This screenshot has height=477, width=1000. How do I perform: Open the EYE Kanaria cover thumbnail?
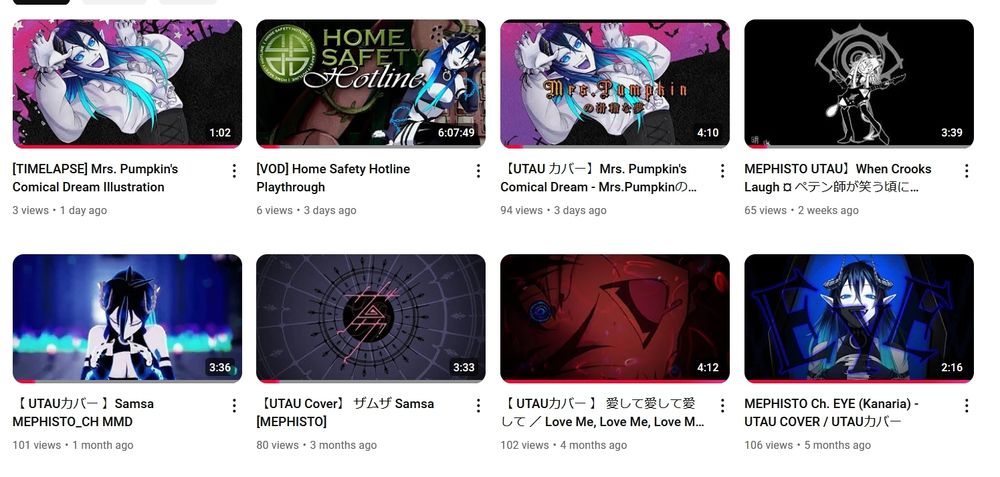[858, 318]
